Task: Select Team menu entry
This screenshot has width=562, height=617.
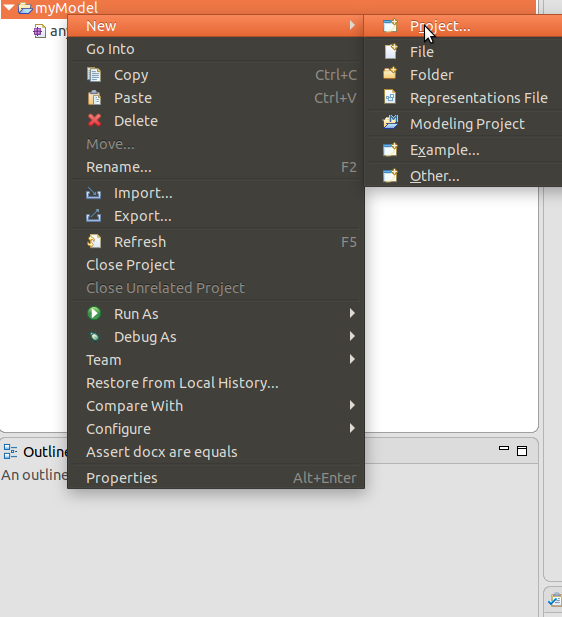Action: click(216, 360)
